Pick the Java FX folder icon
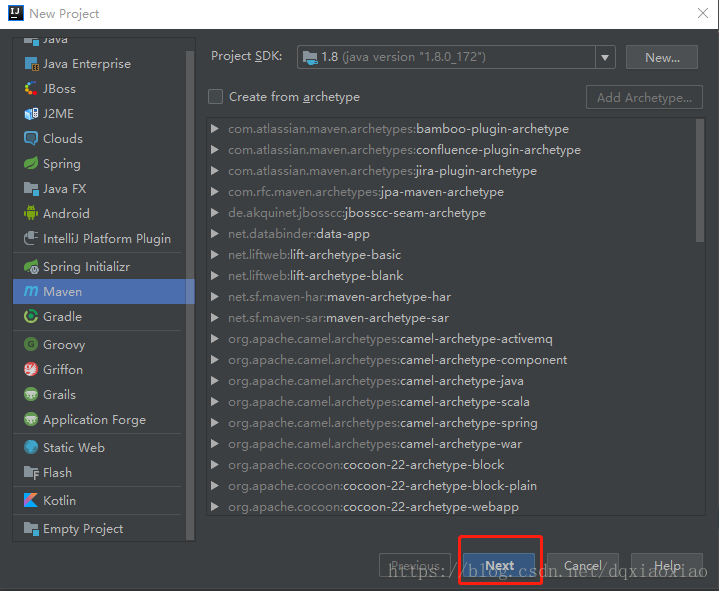719x591 pixels. [31, 188]
